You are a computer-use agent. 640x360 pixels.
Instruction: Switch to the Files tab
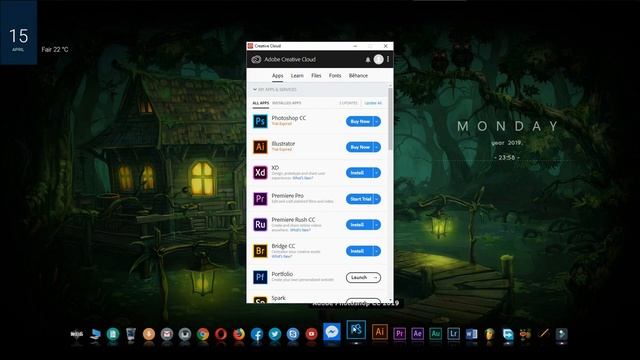pyautogui.click(x=316, y=76)
